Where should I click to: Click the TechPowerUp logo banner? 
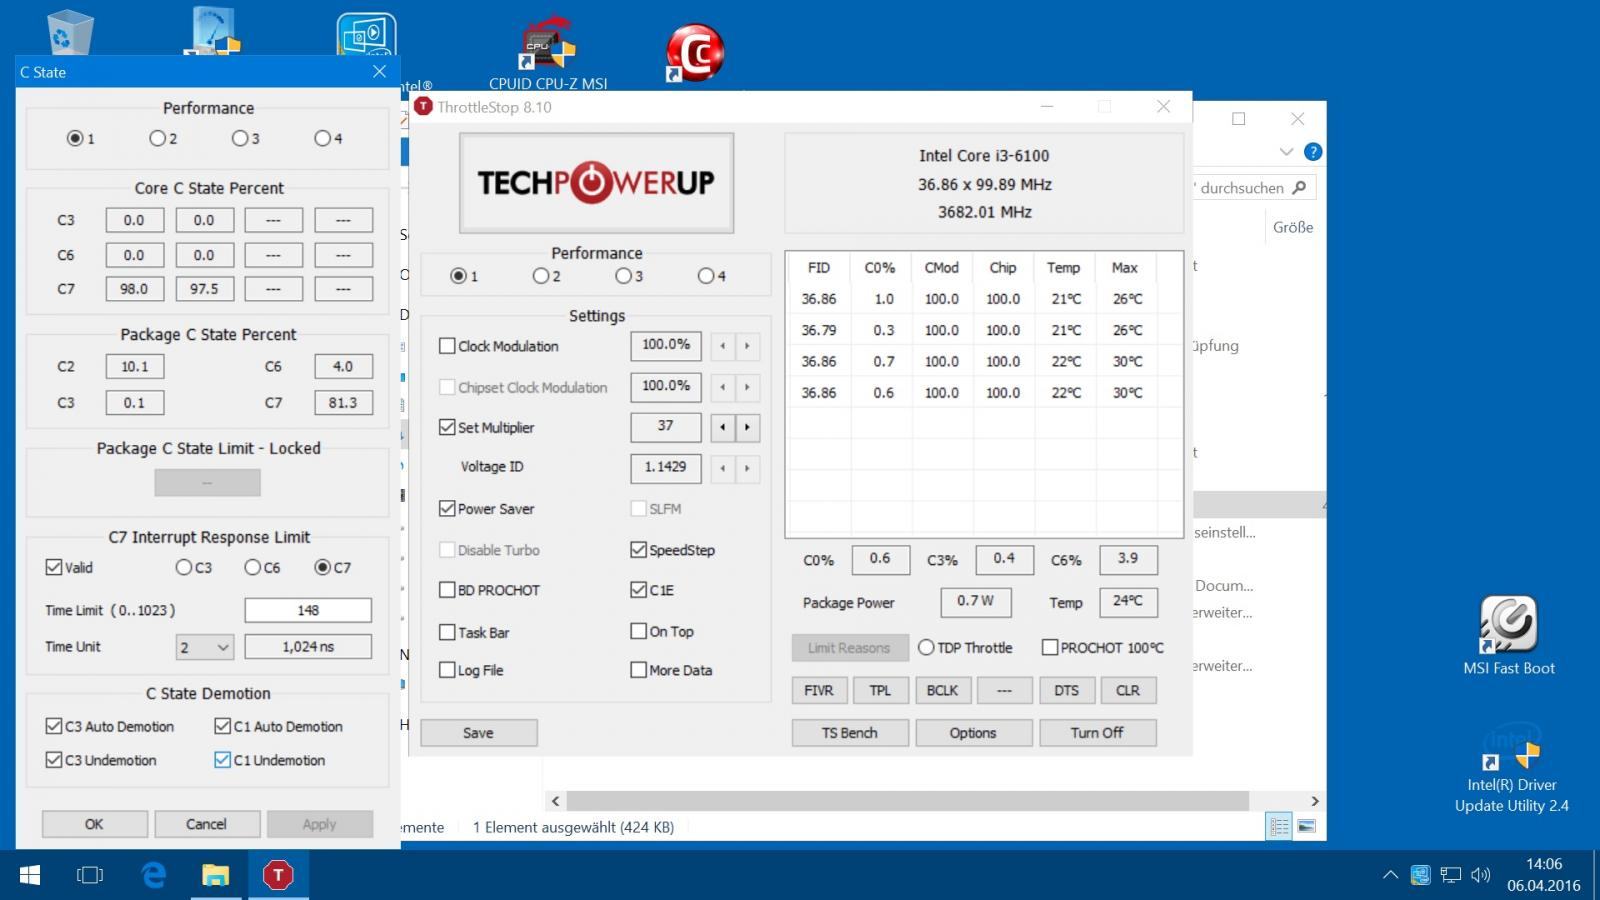(596, 183)
